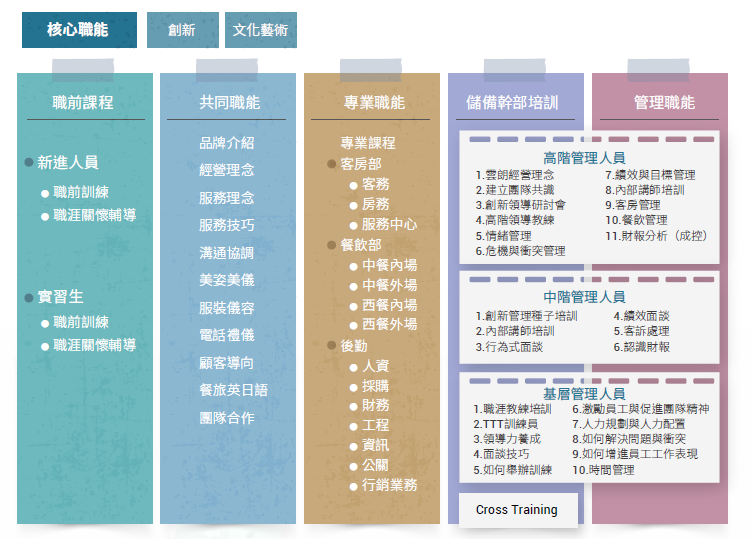Click the 儲備幹部培訓 column heading
The width and height of the screenshot is (753, 539).
(x=512, y=102)
